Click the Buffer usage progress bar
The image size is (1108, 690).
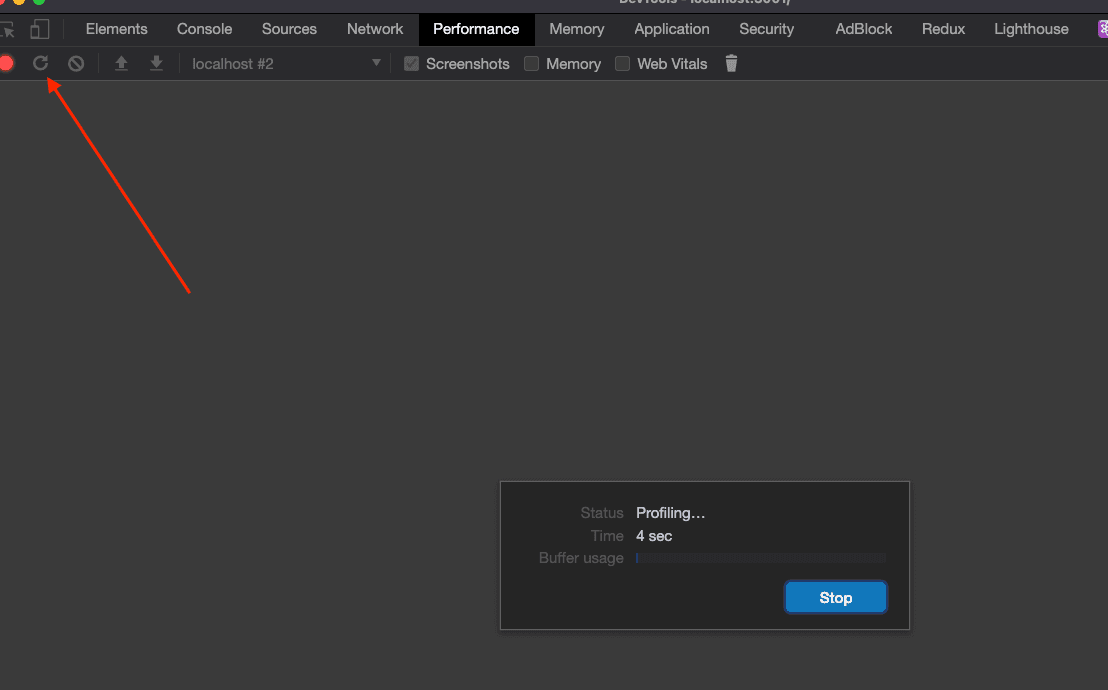(760, 558)
